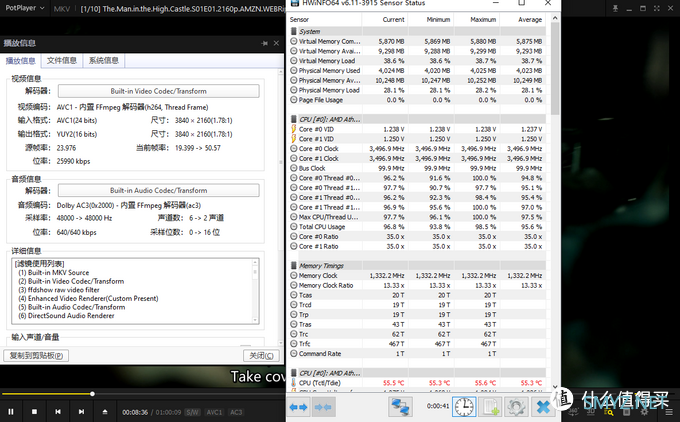Click the 'Total CPU Usage' row icon
This screenshot has width=680, height=422.
coord(294,226)
